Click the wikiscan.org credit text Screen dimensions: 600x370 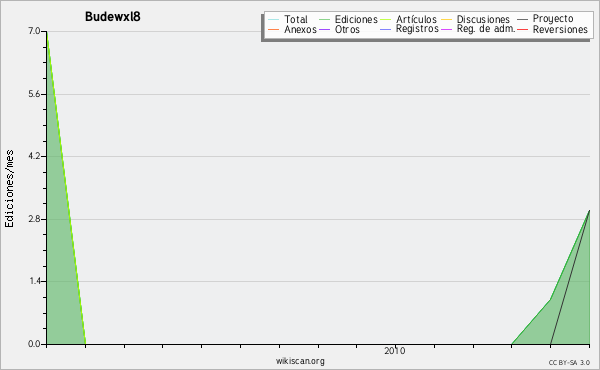(300, 361)
